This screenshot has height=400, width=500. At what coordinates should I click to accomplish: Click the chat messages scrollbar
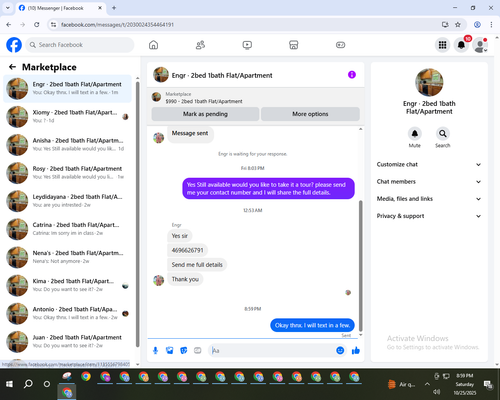360,266
